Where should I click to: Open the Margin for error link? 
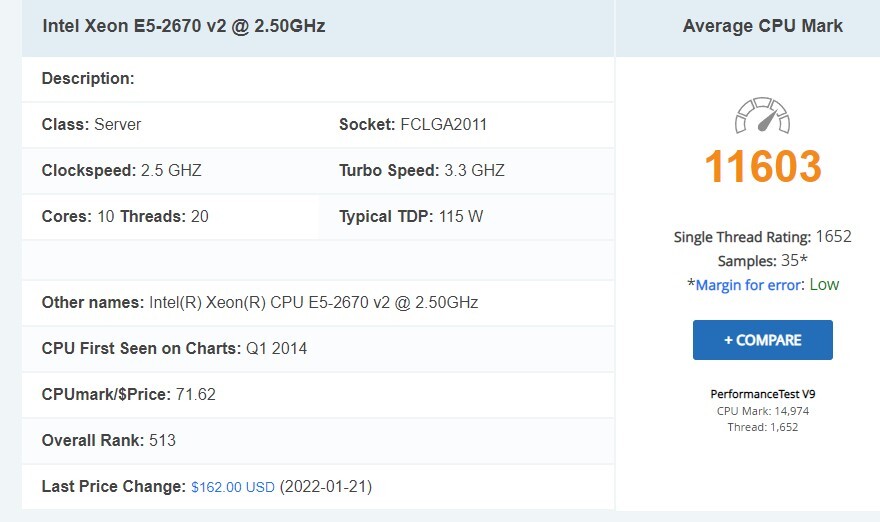(748, 285)
